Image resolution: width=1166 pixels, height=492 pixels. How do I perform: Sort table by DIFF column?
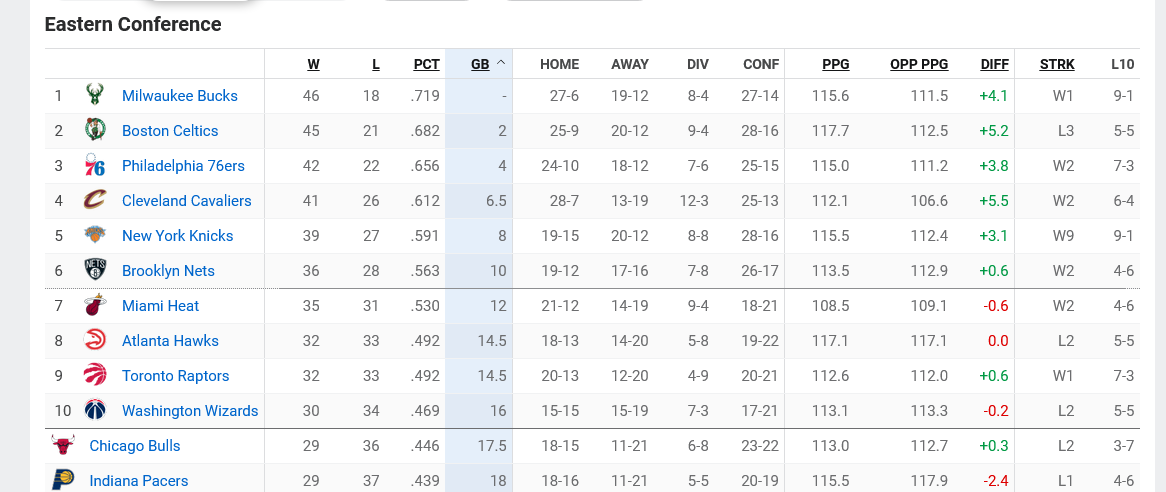click(995, 64)
